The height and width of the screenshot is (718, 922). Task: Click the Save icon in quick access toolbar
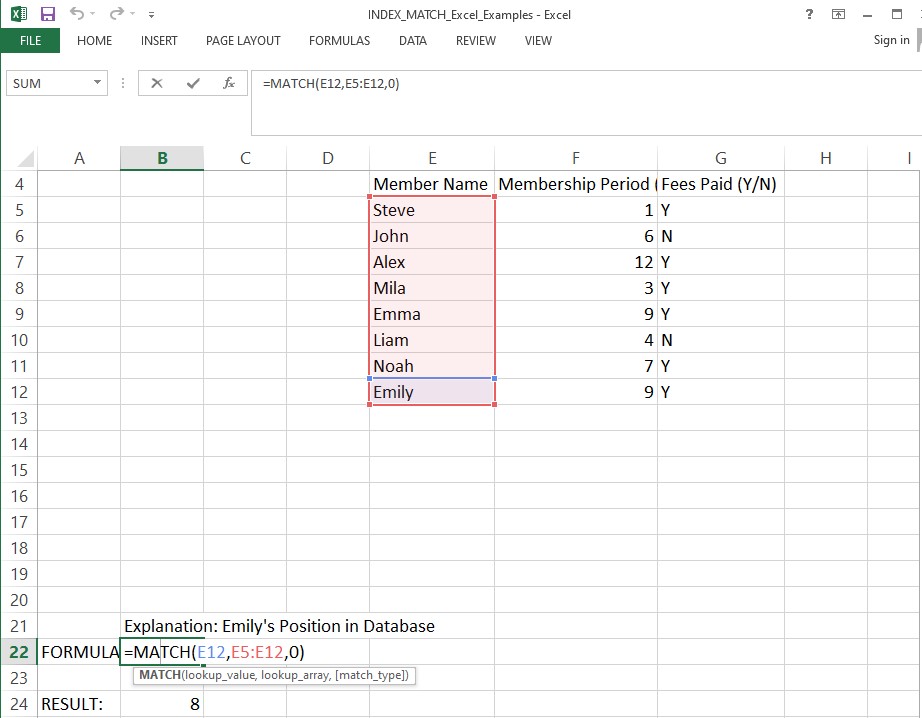pos(48,15)
